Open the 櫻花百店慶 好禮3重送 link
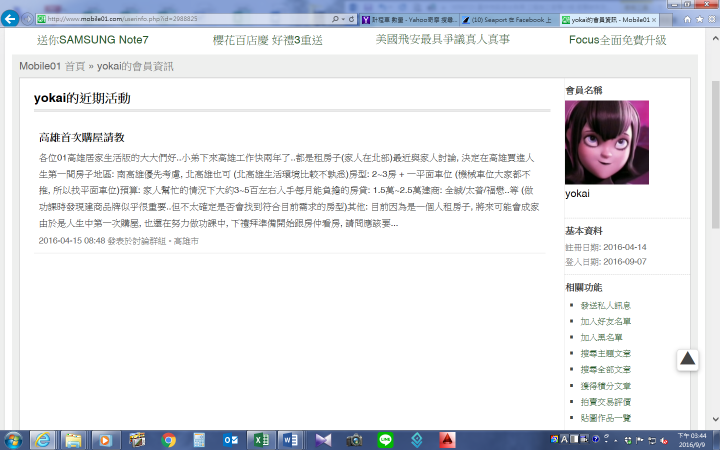 267,40
